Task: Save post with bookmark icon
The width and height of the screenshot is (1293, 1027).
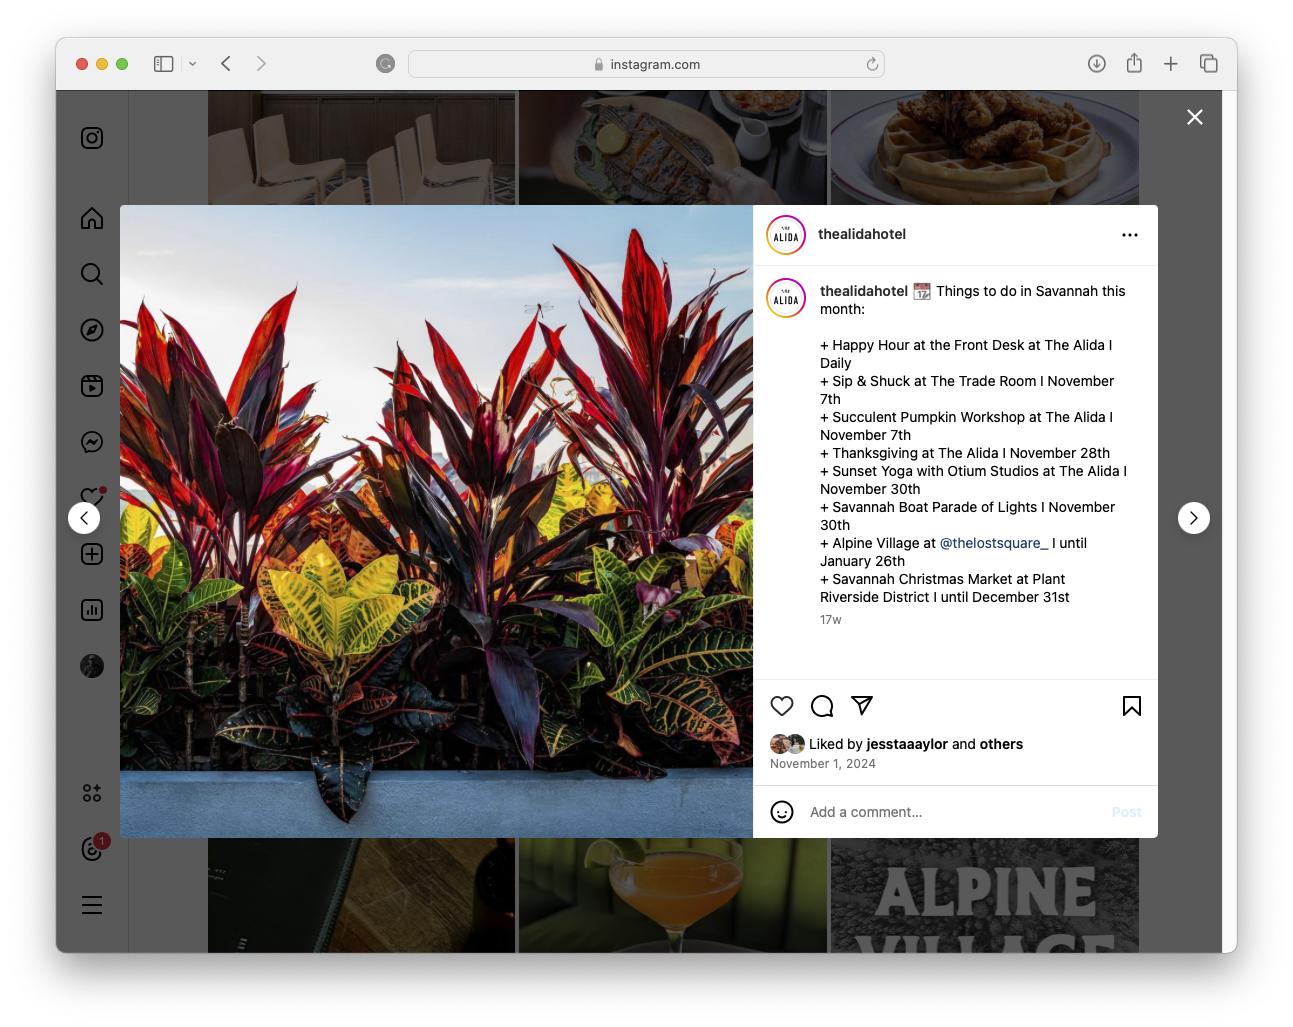Action: pyautogui.click(x=1132, y=706)
